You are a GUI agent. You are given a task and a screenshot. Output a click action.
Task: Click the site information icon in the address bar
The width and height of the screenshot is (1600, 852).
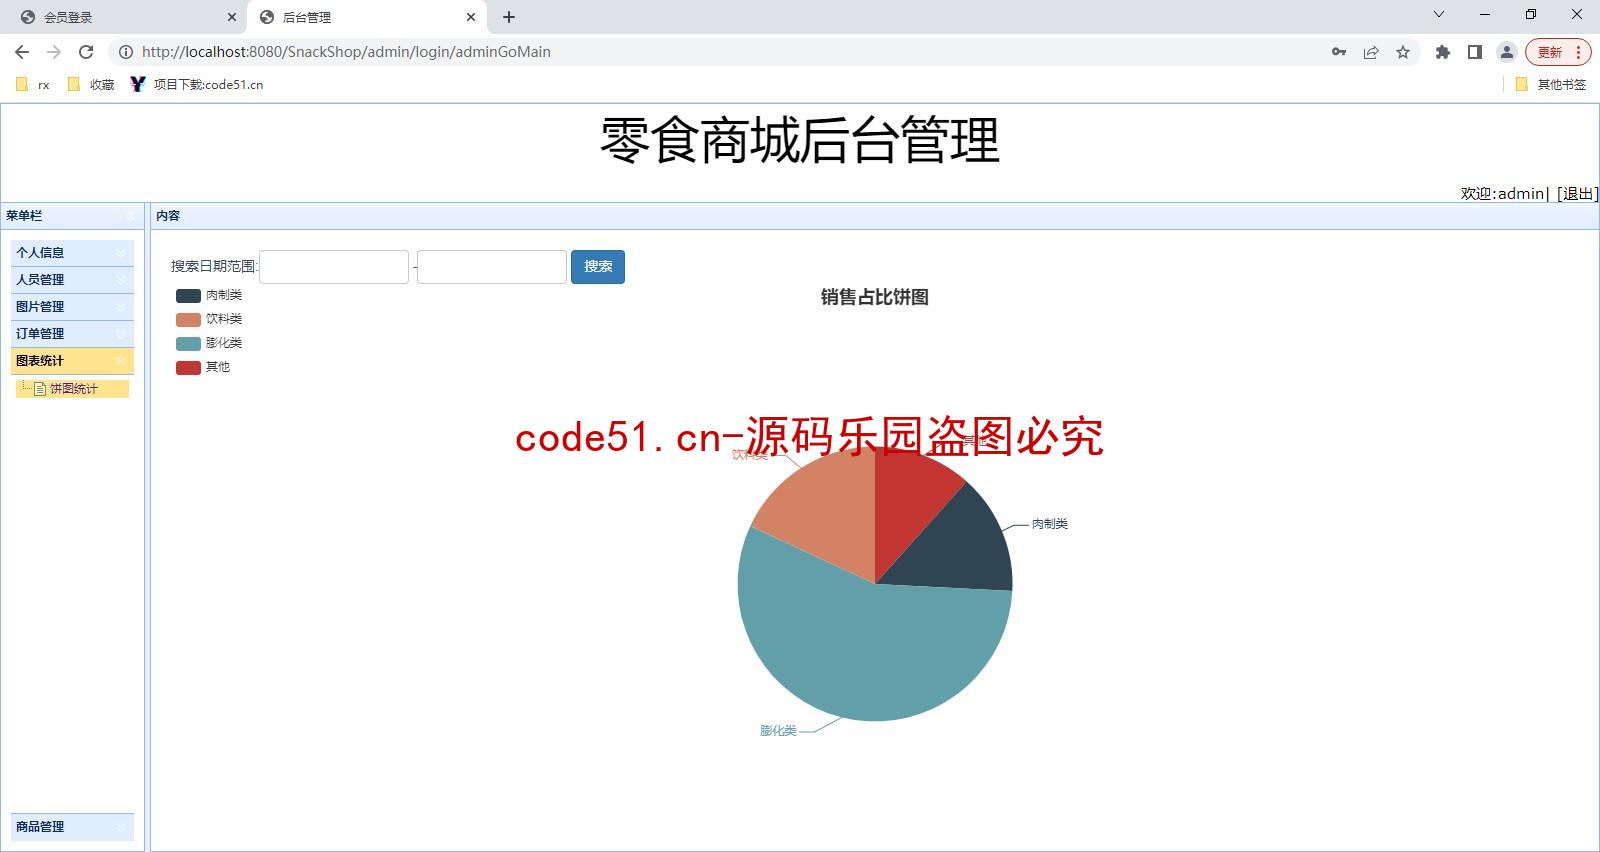pos(126,52)
